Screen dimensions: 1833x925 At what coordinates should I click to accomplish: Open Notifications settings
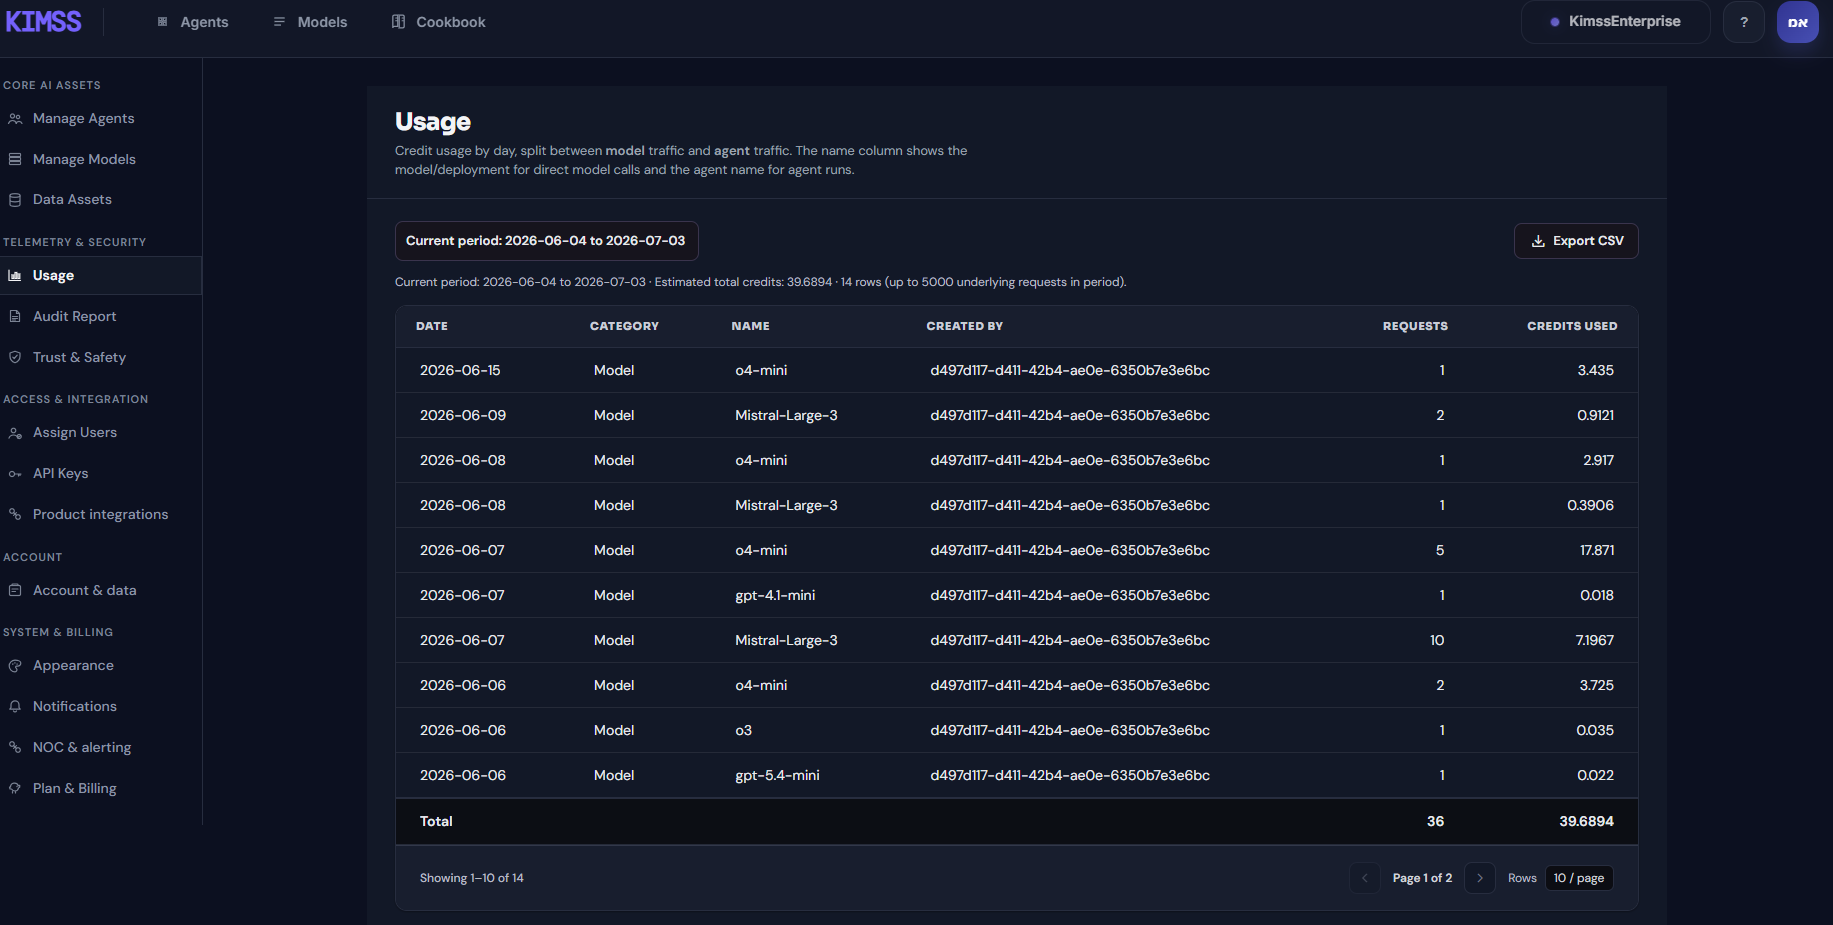click(x=100, y=707)
